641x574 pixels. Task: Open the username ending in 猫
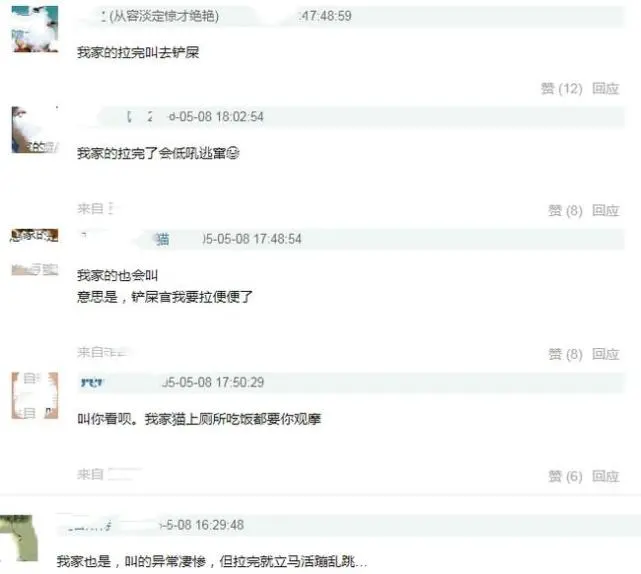[162, 239]
